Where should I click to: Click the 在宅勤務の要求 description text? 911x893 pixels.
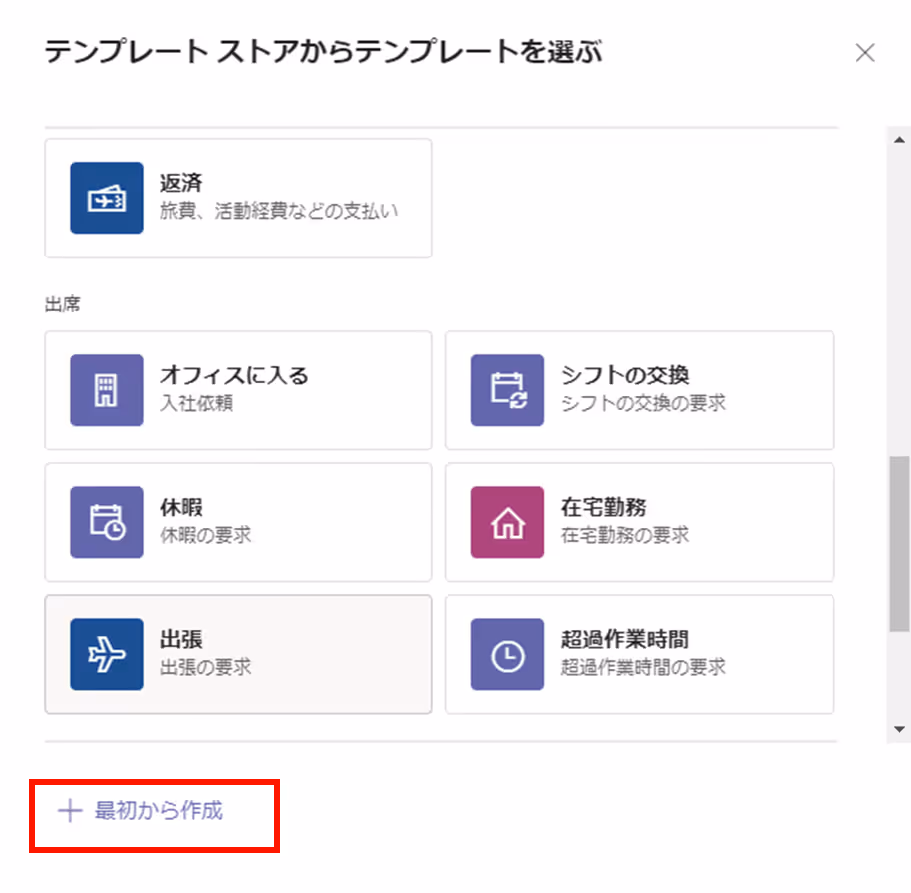625,535
